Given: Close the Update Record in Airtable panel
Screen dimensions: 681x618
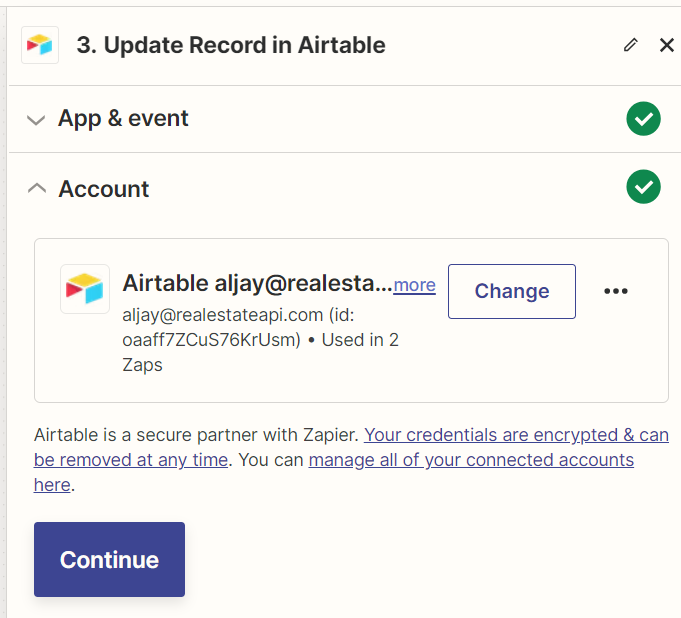Looking at the screenshot, I should click(667, 45).
